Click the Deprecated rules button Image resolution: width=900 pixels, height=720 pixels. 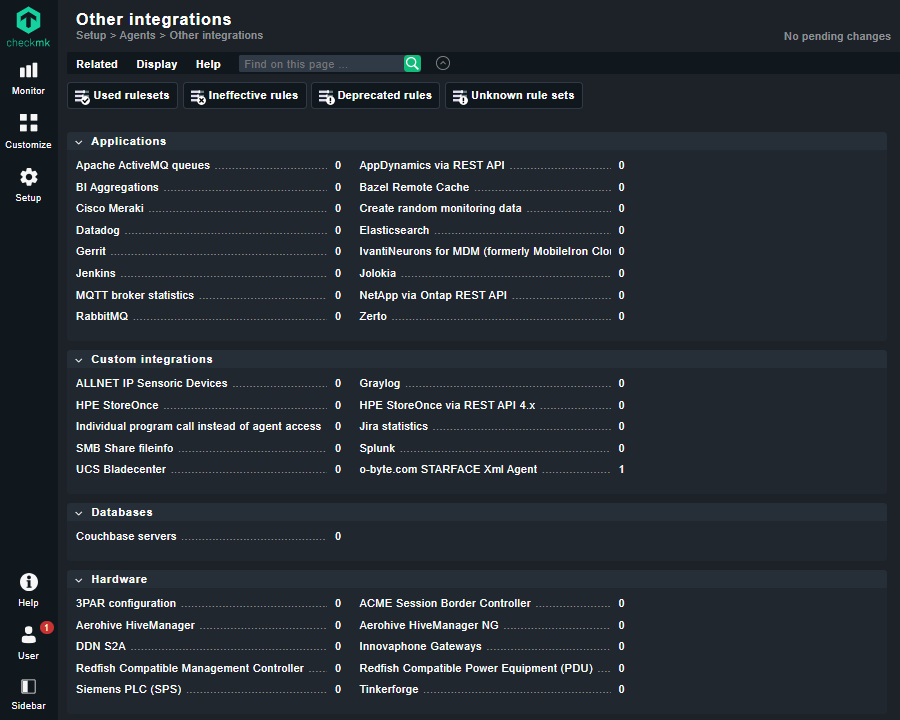pyautogui.click(x=375, y=96)
